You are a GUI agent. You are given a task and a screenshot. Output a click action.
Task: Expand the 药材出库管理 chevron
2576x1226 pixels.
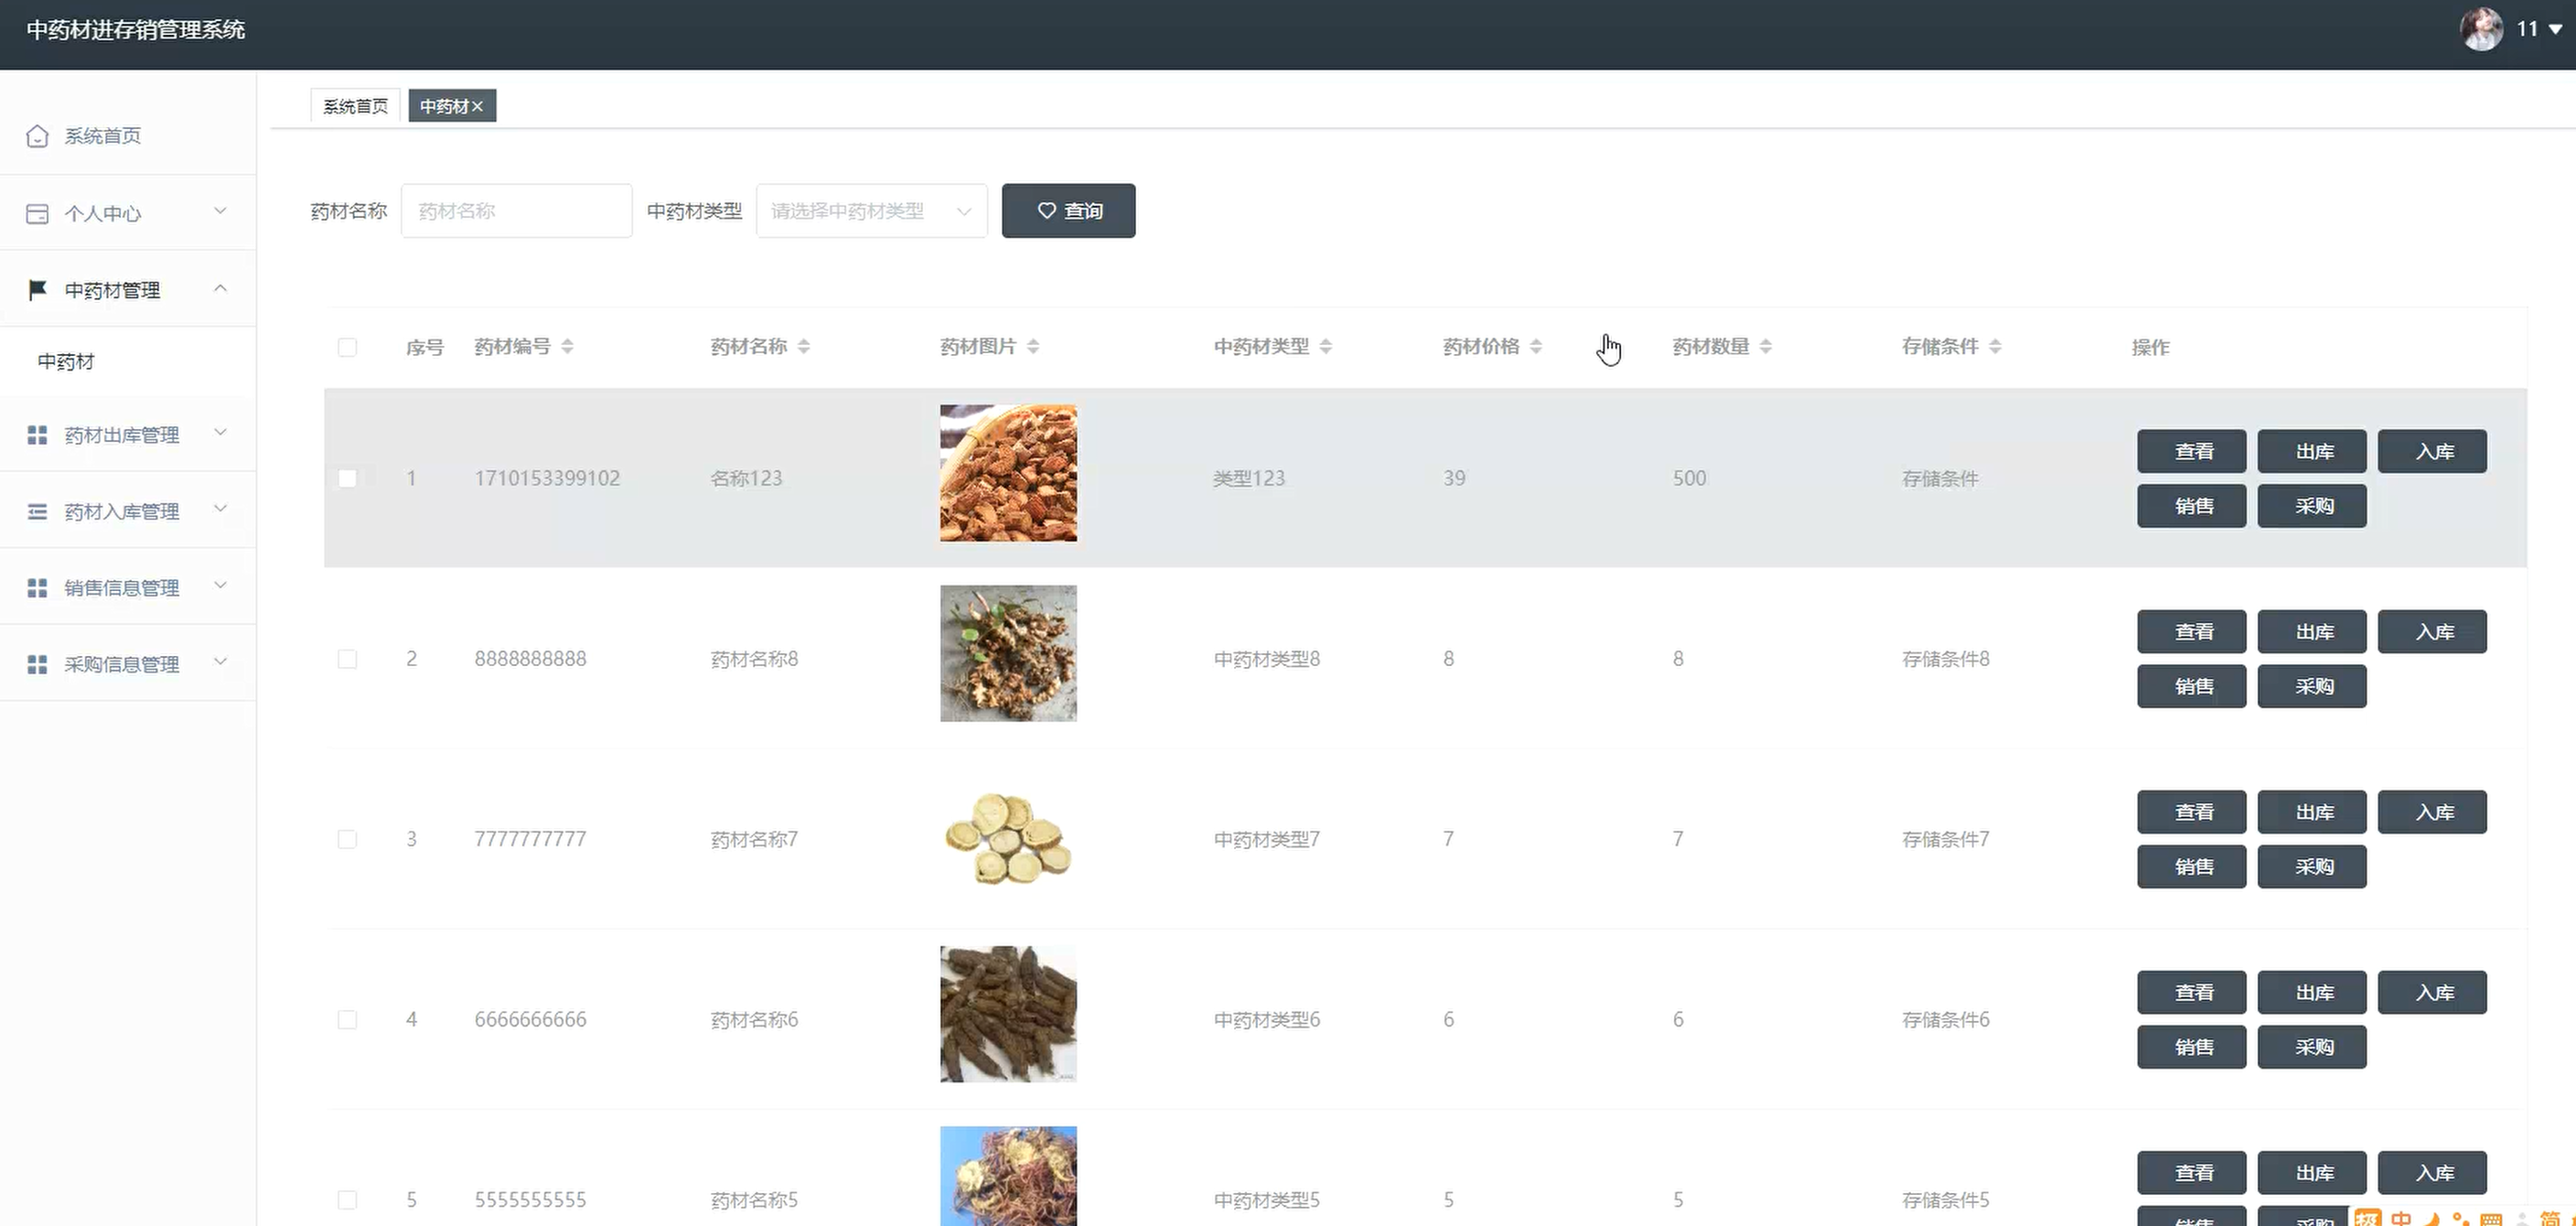(221, 433)
